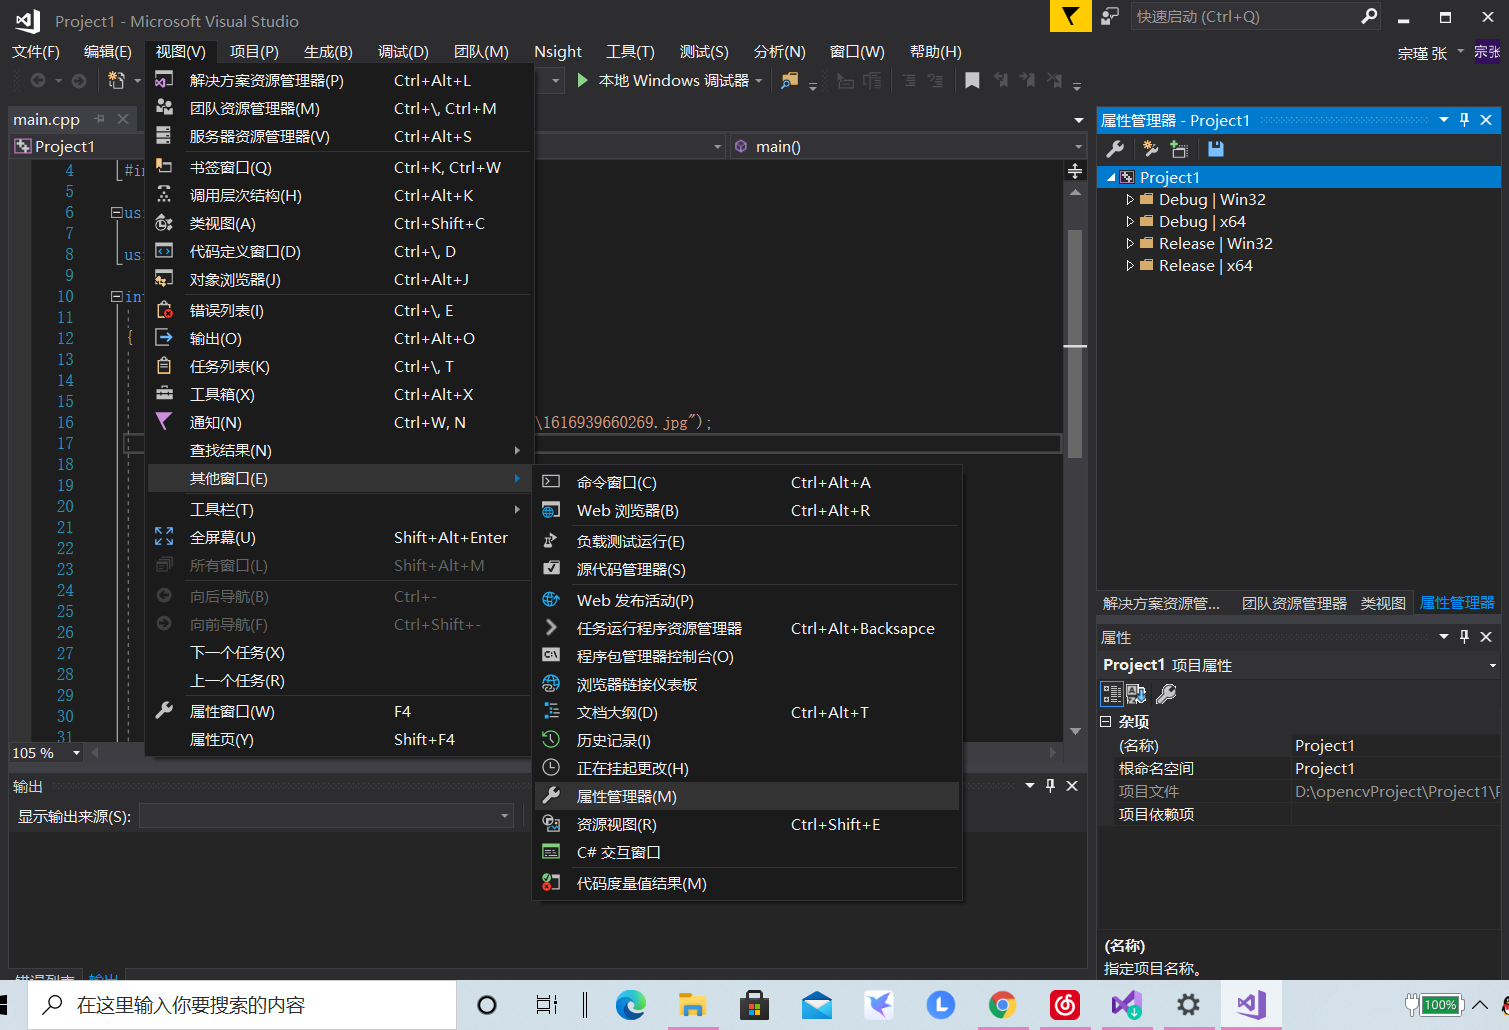Choose 命令窗口(C) from the submenu
This screenshot has height=1030, width=1509.
click(746, 483)
